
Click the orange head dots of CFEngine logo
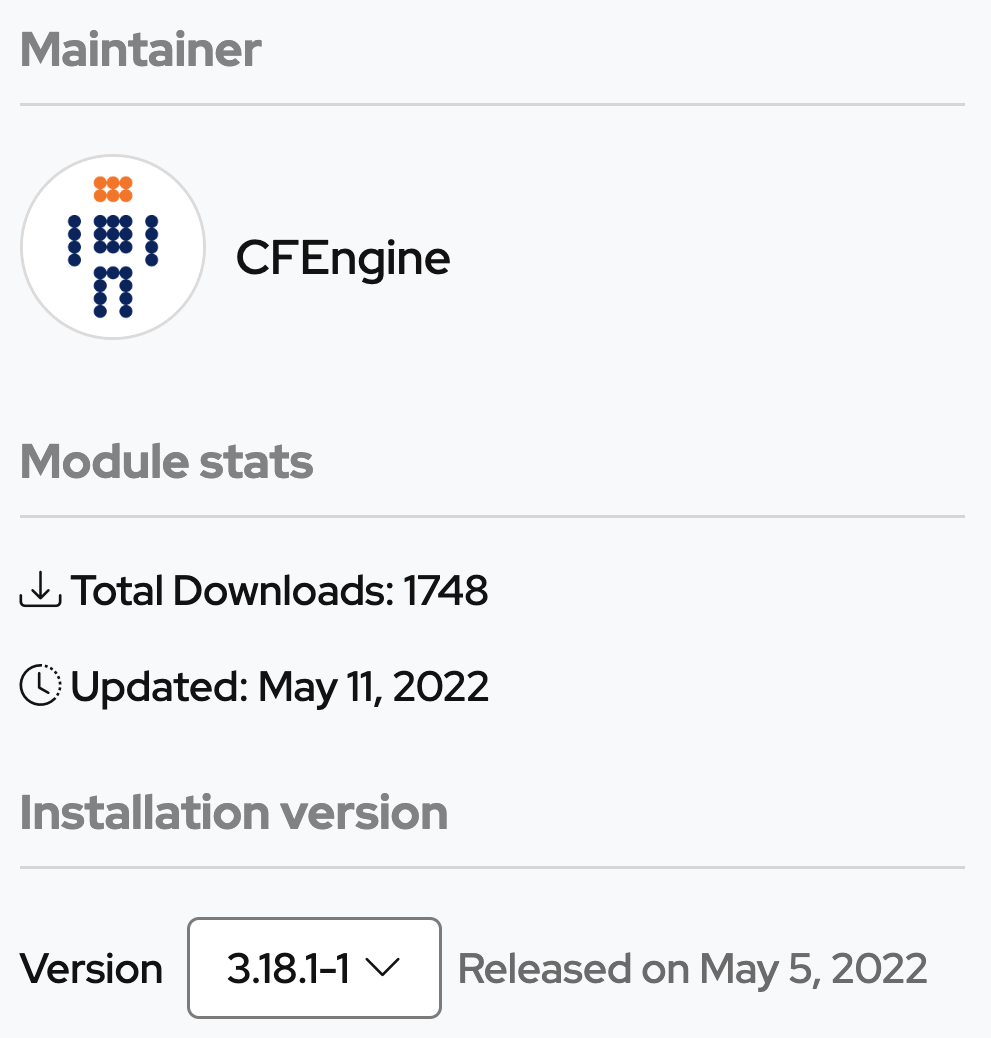(x=113, y=189)
